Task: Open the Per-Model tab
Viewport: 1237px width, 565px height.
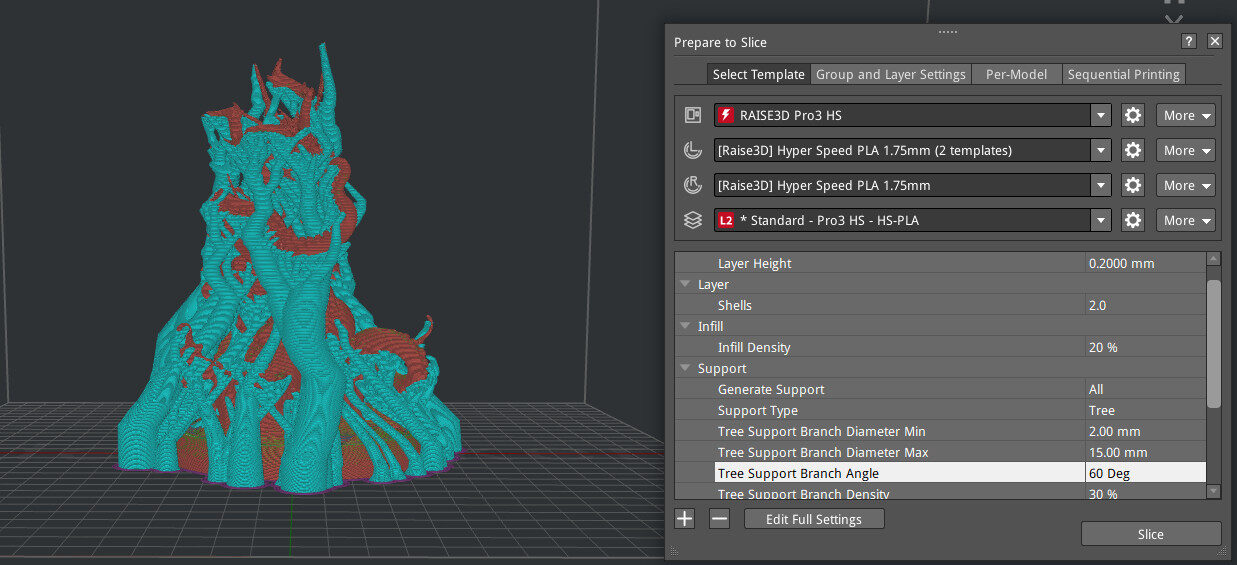Action: pyautogui.click(x=1016, y=74)
